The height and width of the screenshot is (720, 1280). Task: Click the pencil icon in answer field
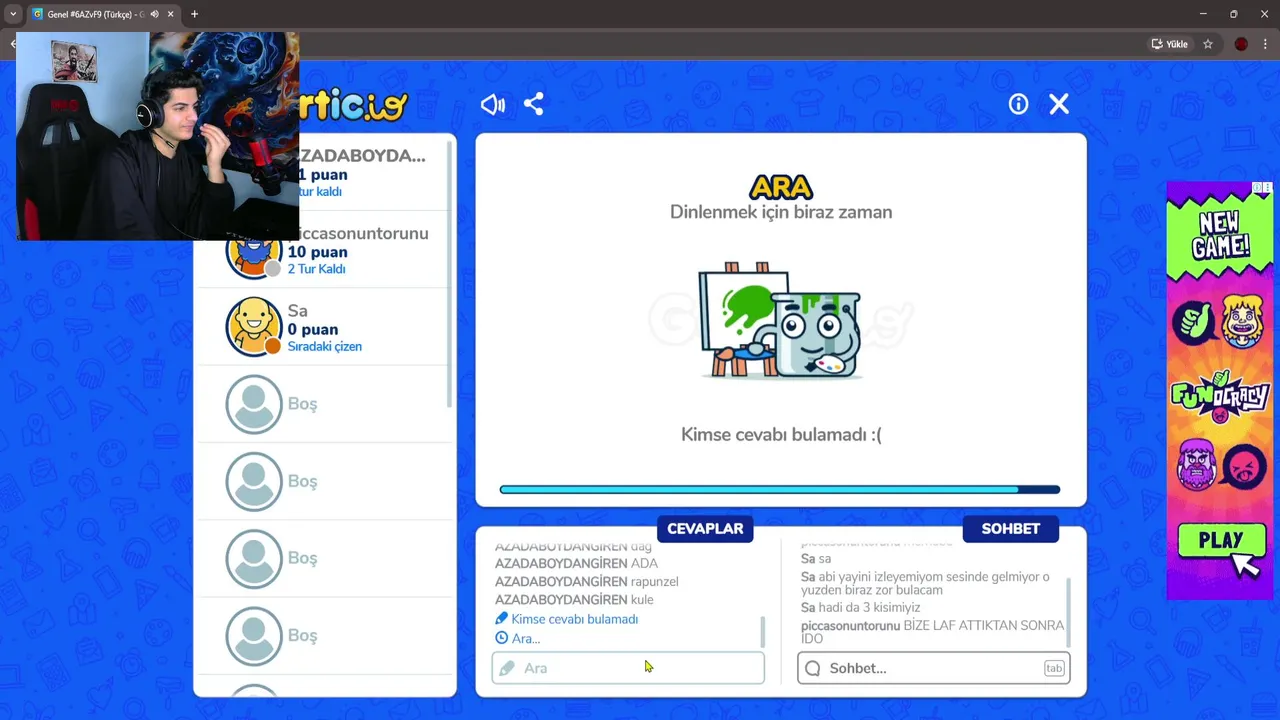click(x=507, y=668)
